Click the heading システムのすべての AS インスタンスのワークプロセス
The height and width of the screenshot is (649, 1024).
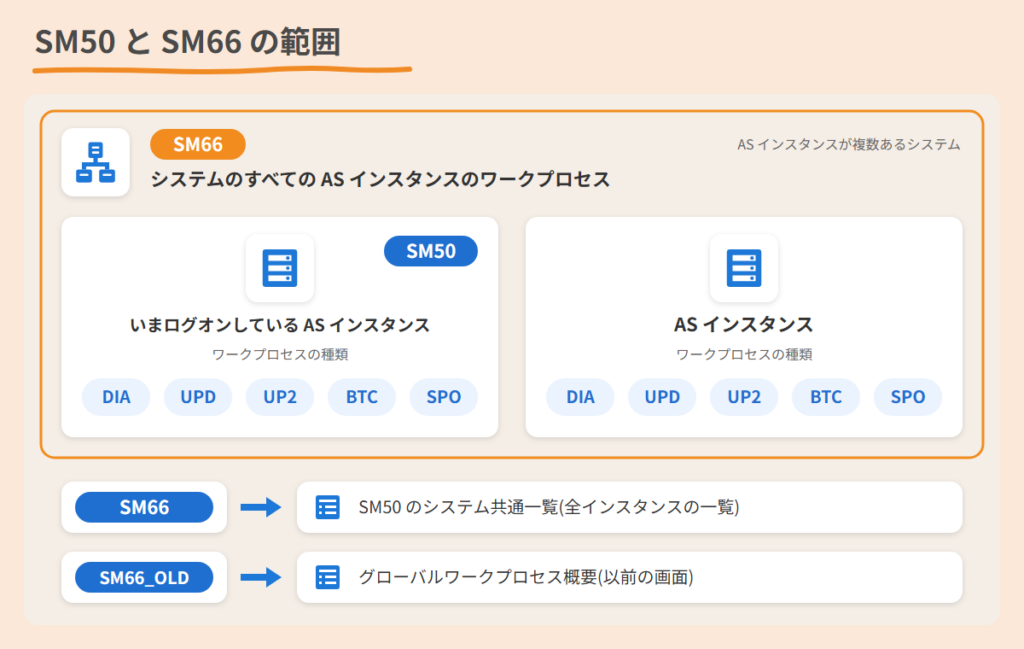[x=380, y=179]
